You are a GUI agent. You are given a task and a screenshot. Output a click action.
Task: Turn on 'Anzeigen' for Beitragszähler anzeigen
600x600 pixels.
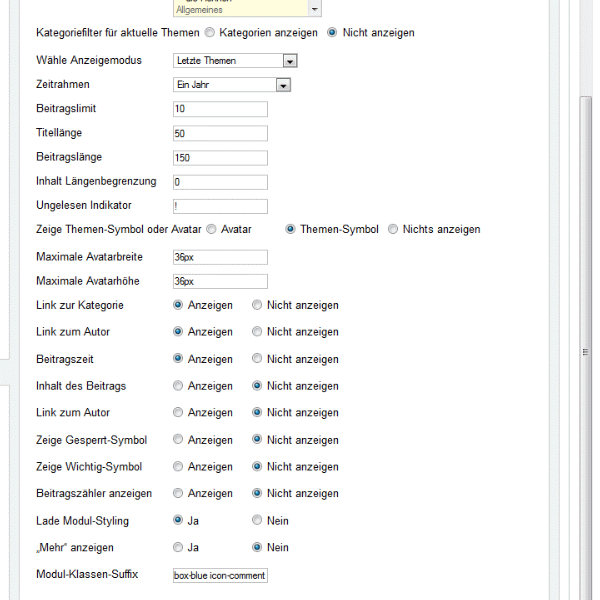(178, 494)
